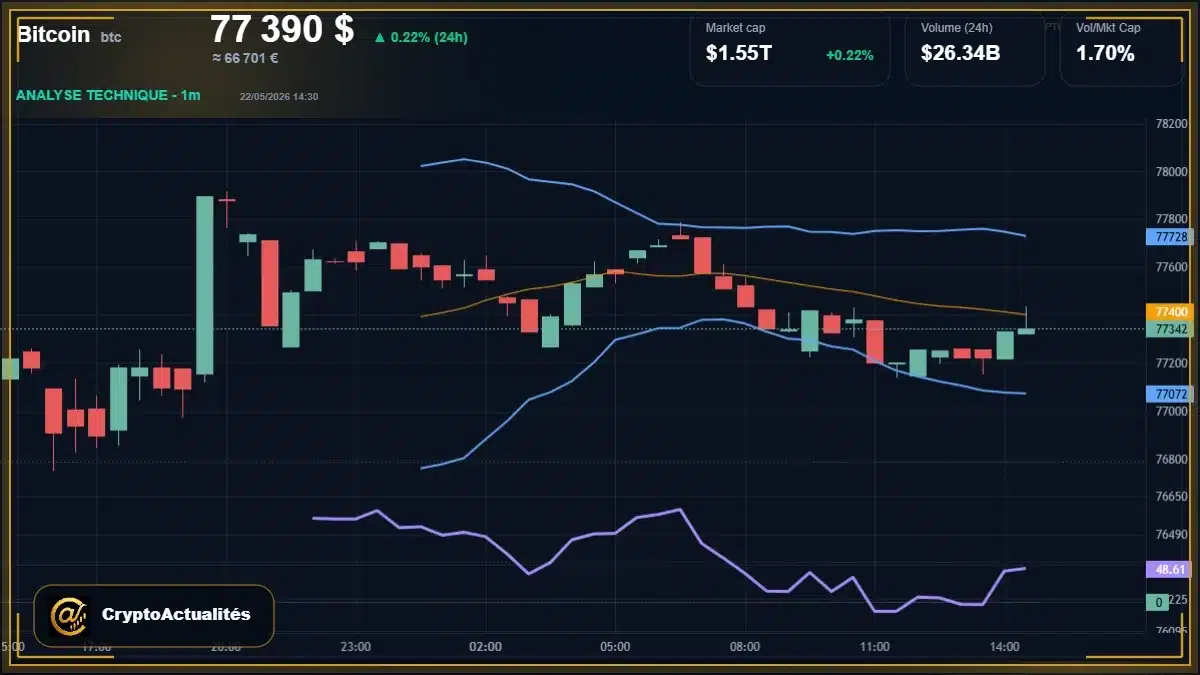1200x675 pixels.
Task: Click the green up-triangle beside 0.22% (24h)
Action: [x=380, y=38]
